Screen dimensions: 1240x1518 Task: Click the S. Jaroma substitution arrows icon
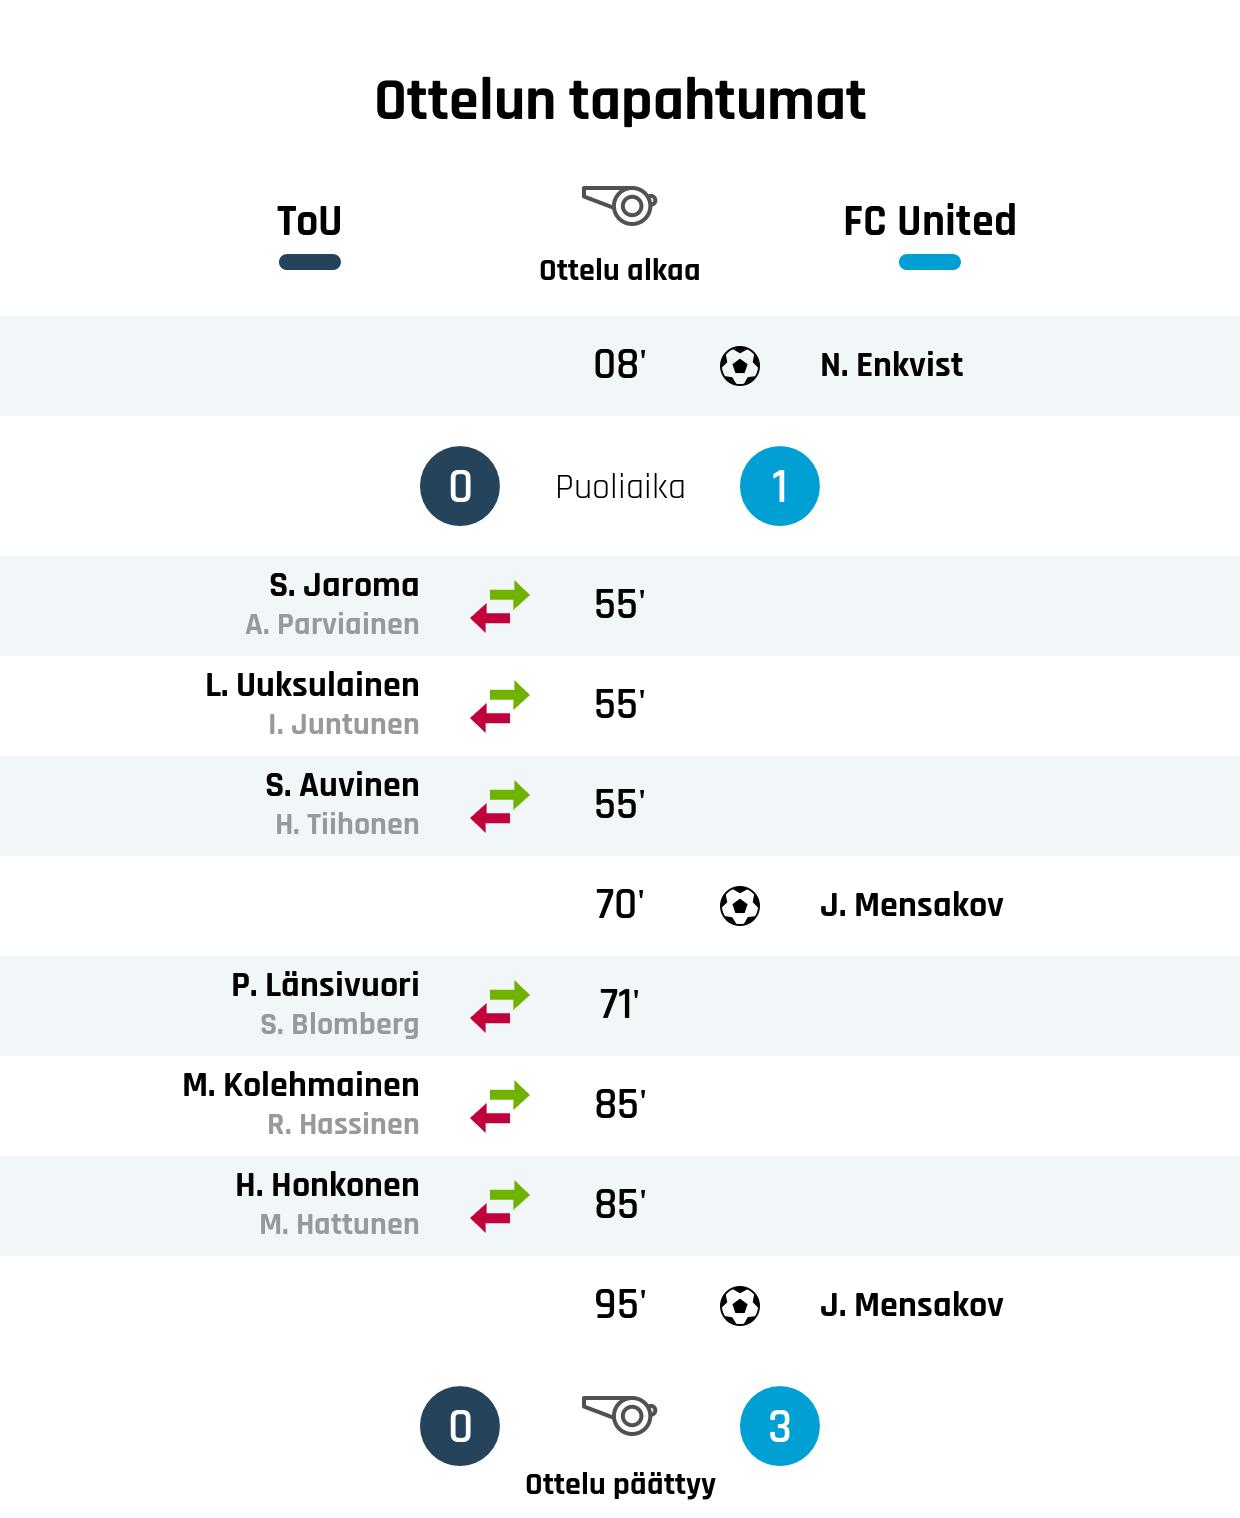point(500,606)
